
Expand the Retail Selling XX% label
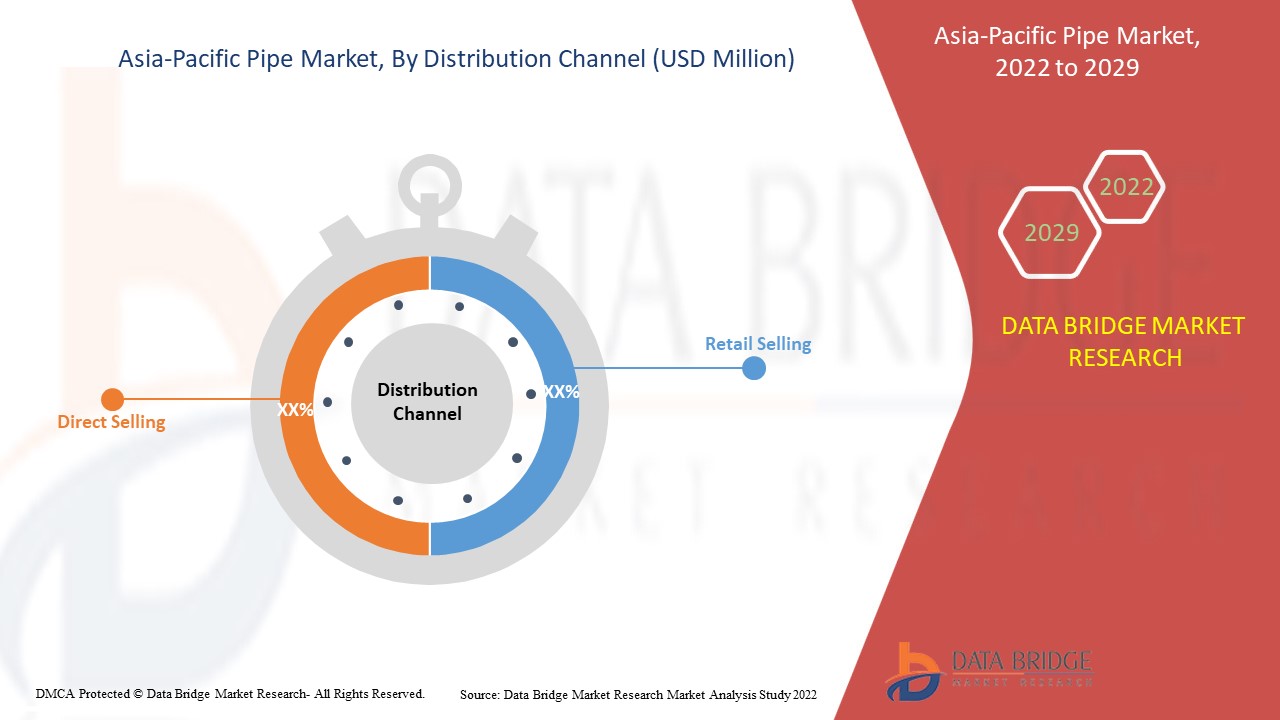point(563,392)
